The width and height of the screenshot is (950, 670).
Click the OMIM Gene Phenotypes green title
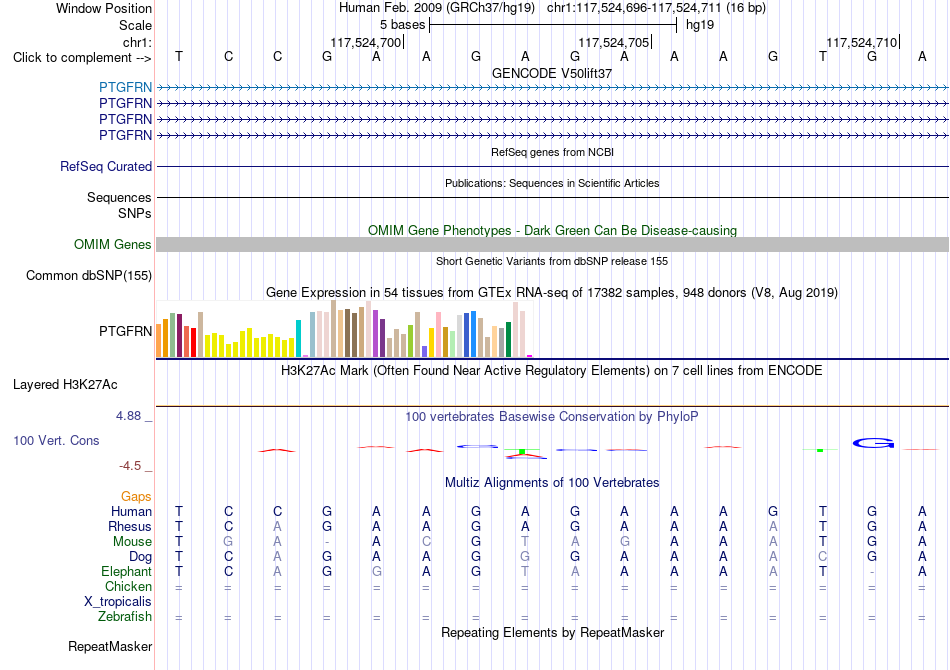552,230
